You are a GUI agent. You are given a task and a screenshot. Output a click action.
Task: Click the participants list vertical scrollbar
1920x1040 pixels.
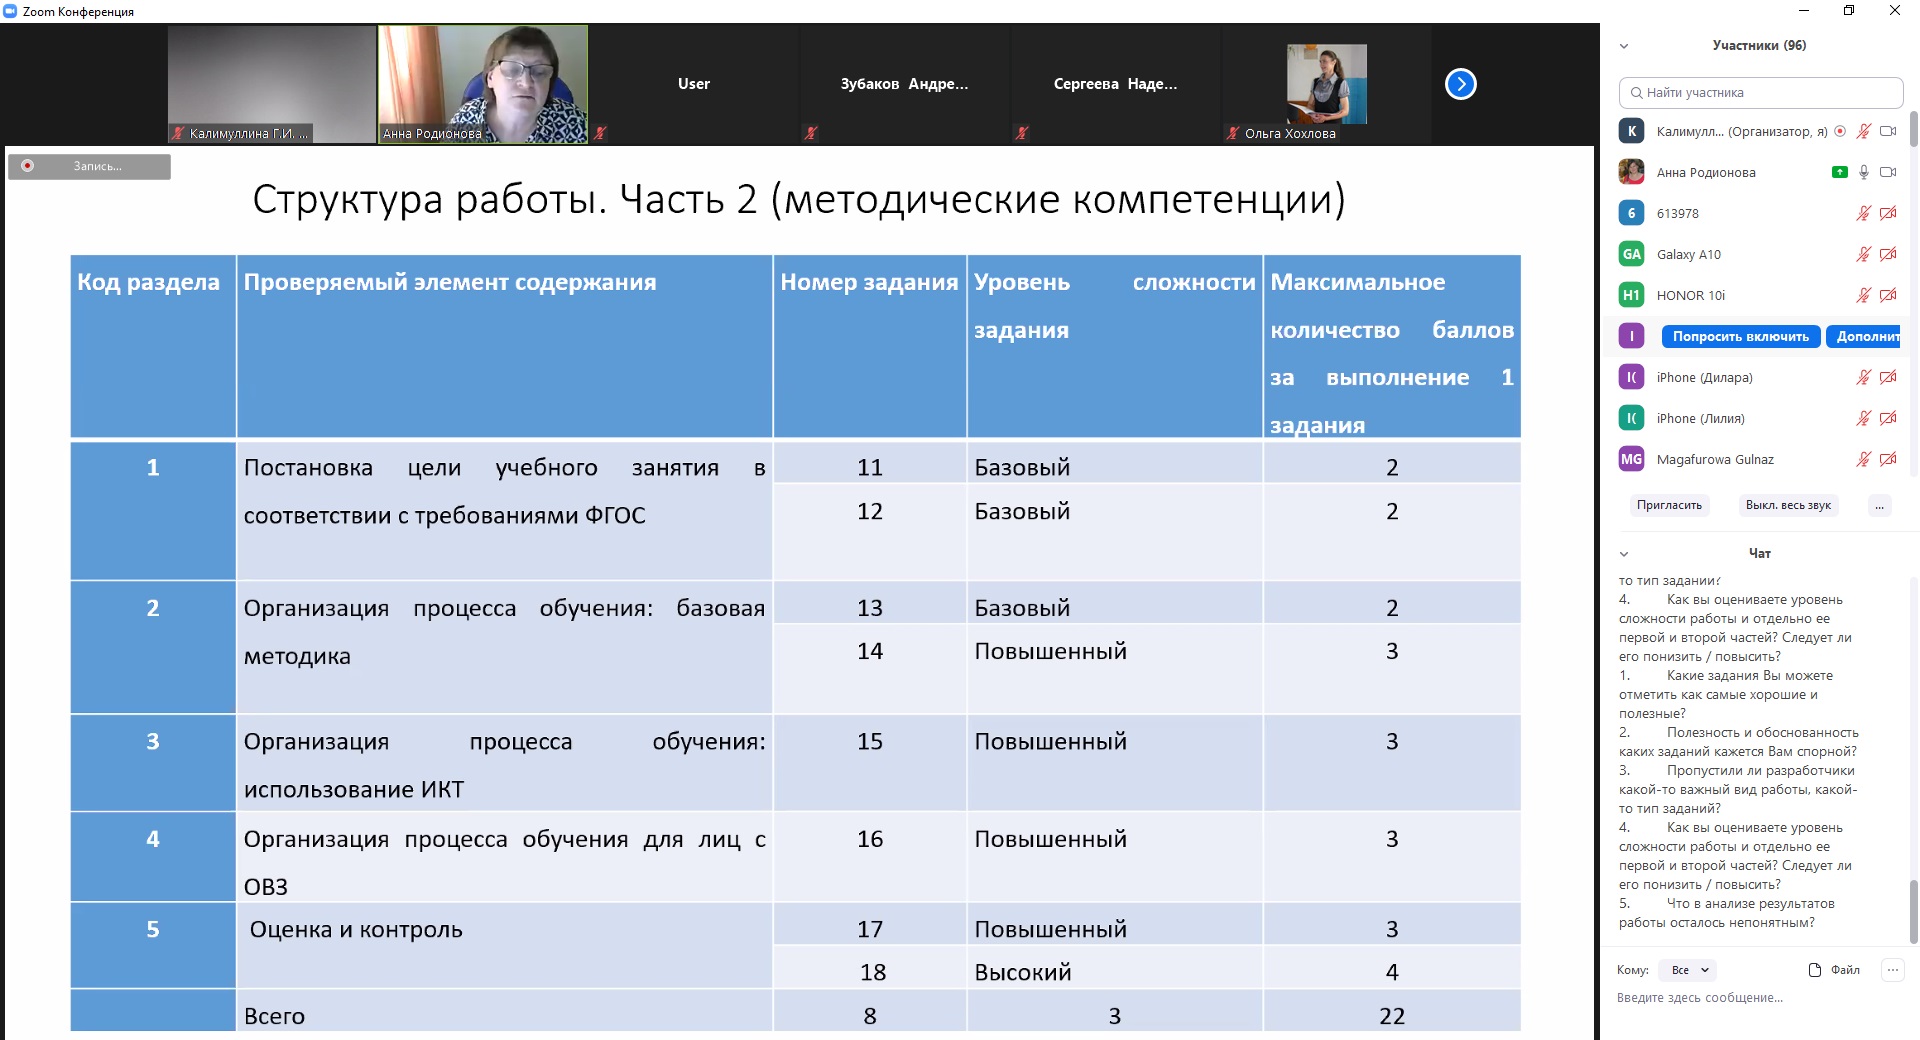(1913, 130)
